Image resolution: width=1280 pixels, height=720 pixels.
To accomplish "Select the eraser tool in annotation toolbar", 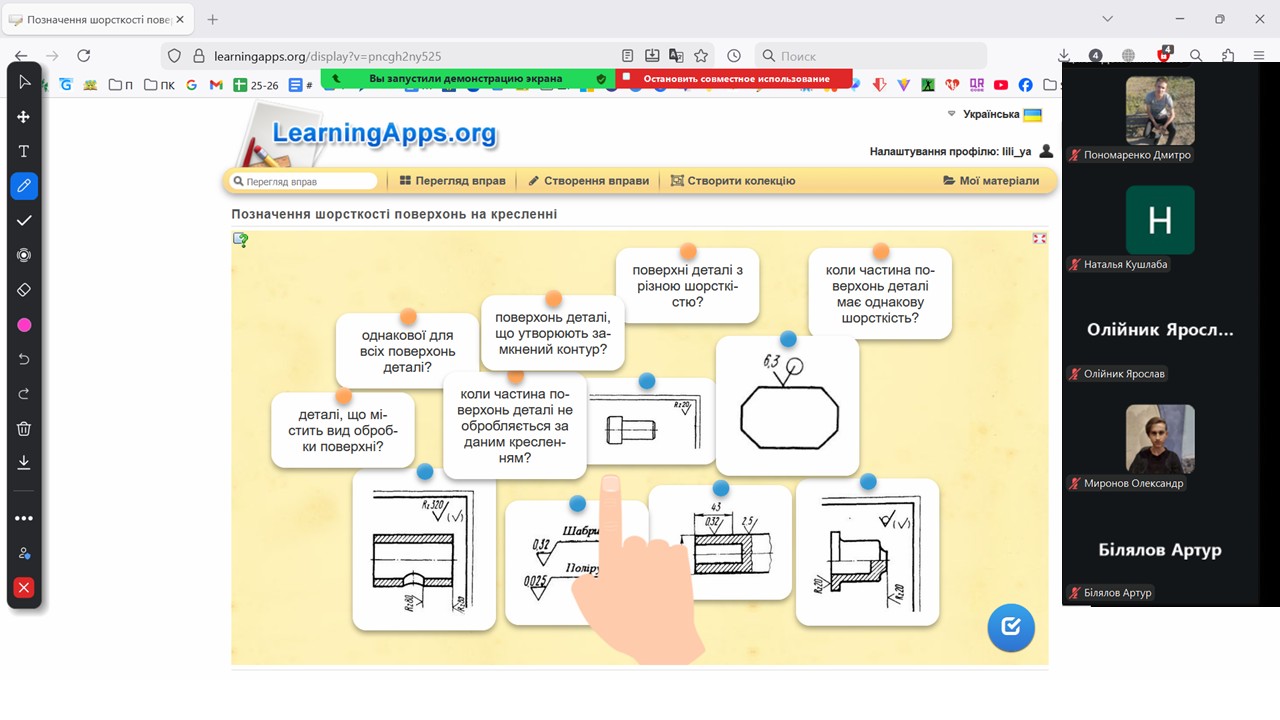I will tap(24, 290).
